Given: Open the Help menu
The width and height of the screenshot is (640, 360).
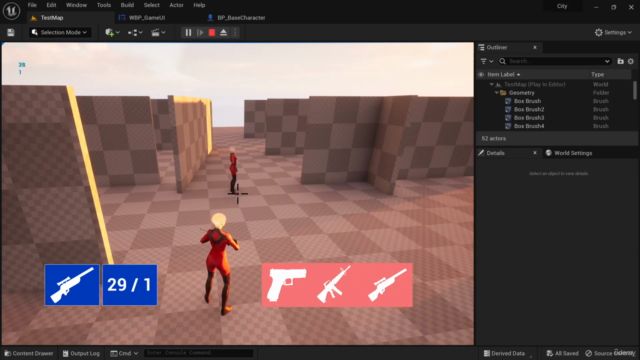Looking at the screenshot, I should pos(199,5).
